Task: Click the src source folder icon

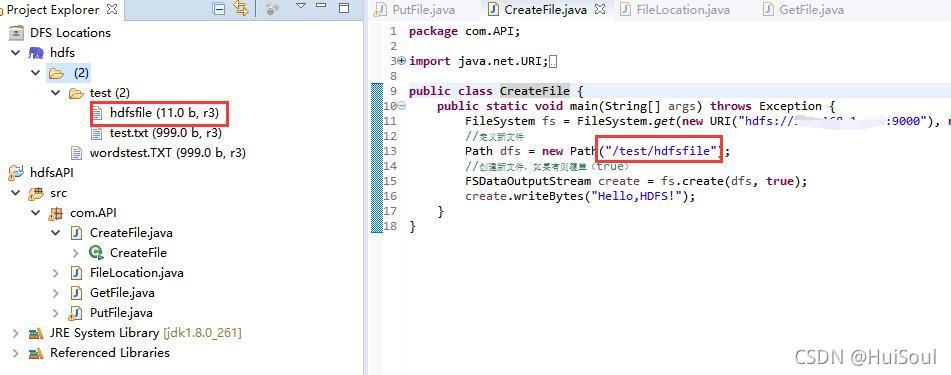Action: 36,193
